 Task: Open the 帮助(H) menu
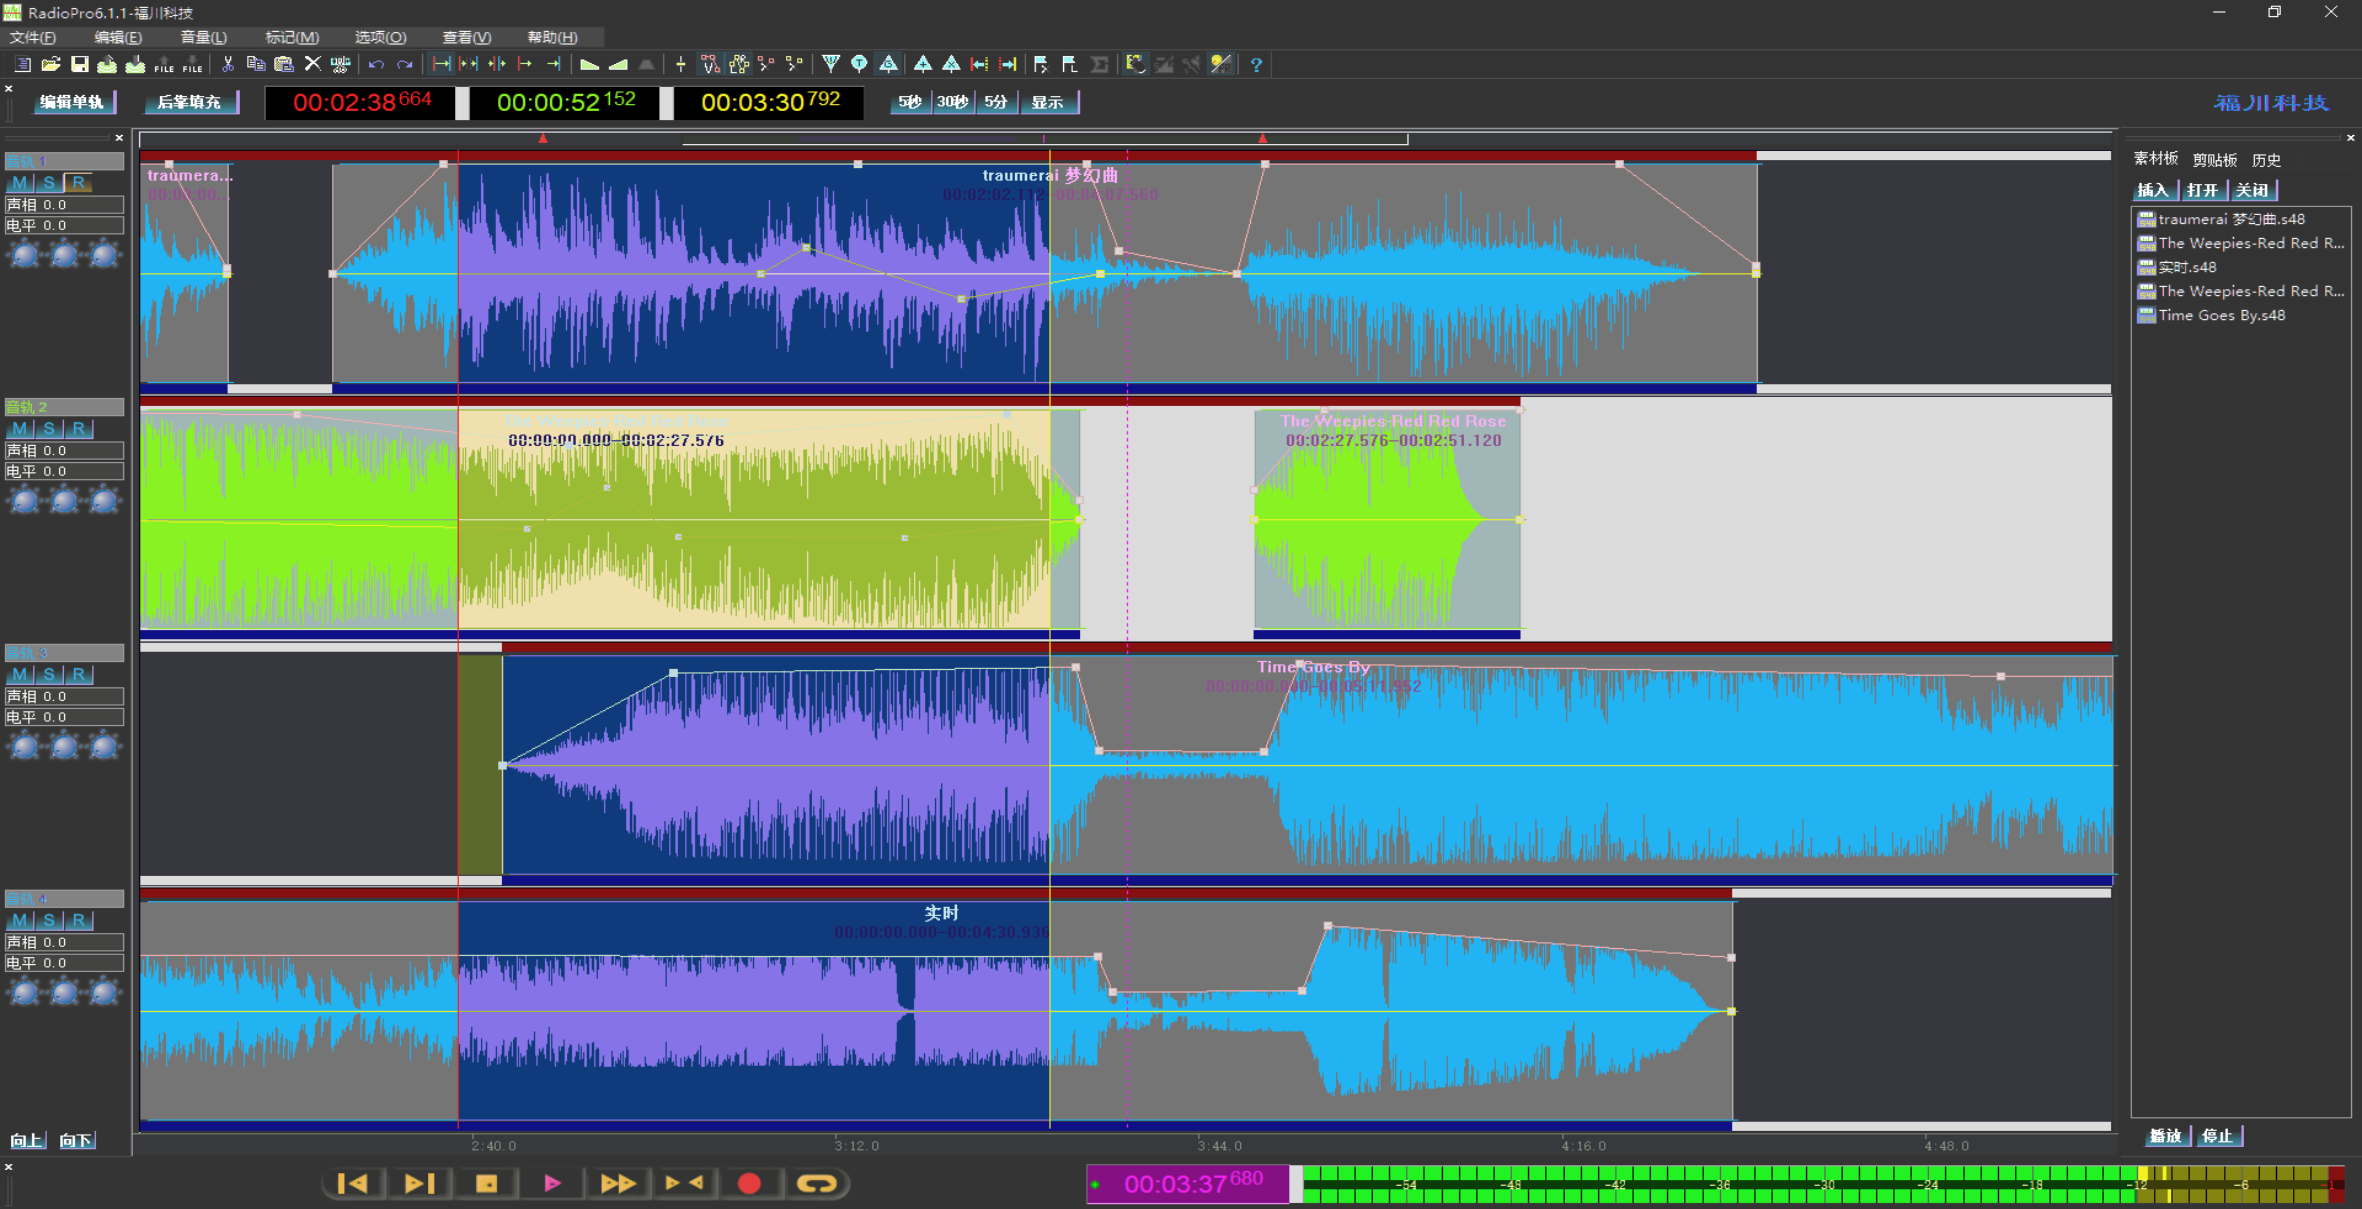click(552, 37)
